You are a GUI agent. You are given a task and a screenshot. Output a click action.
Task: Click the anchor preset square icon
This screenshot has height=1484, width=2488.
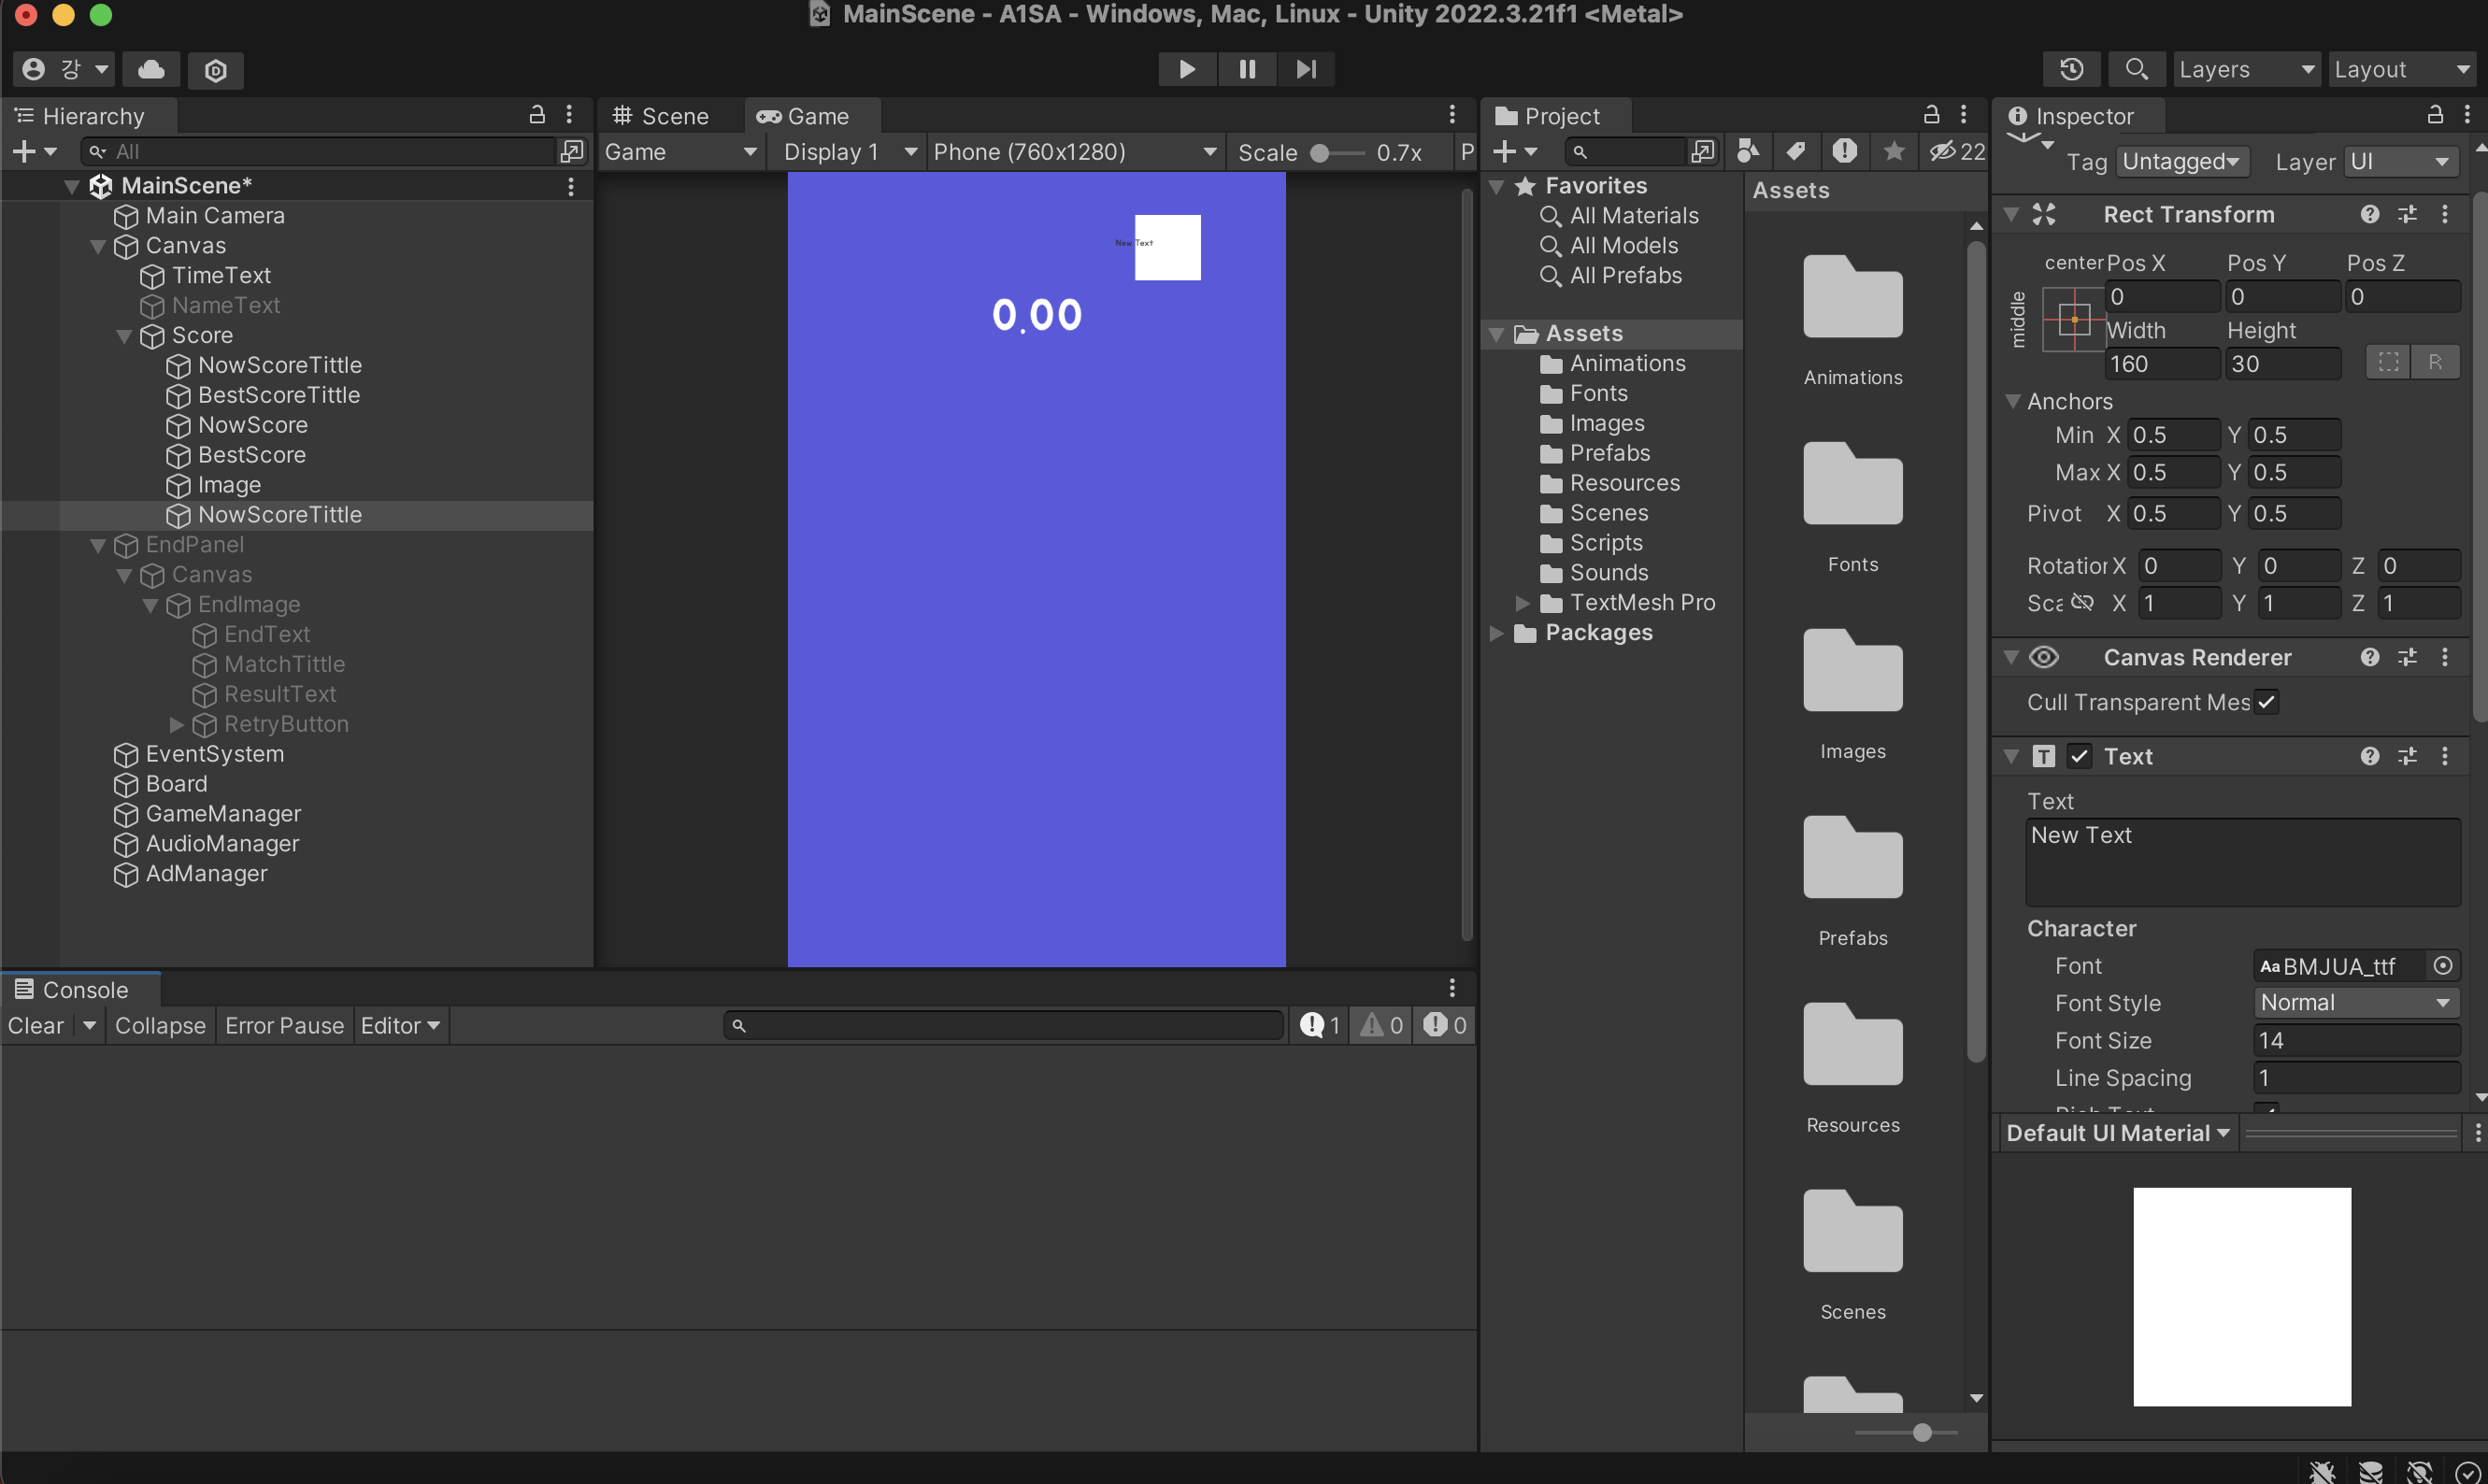point(2073,320)
